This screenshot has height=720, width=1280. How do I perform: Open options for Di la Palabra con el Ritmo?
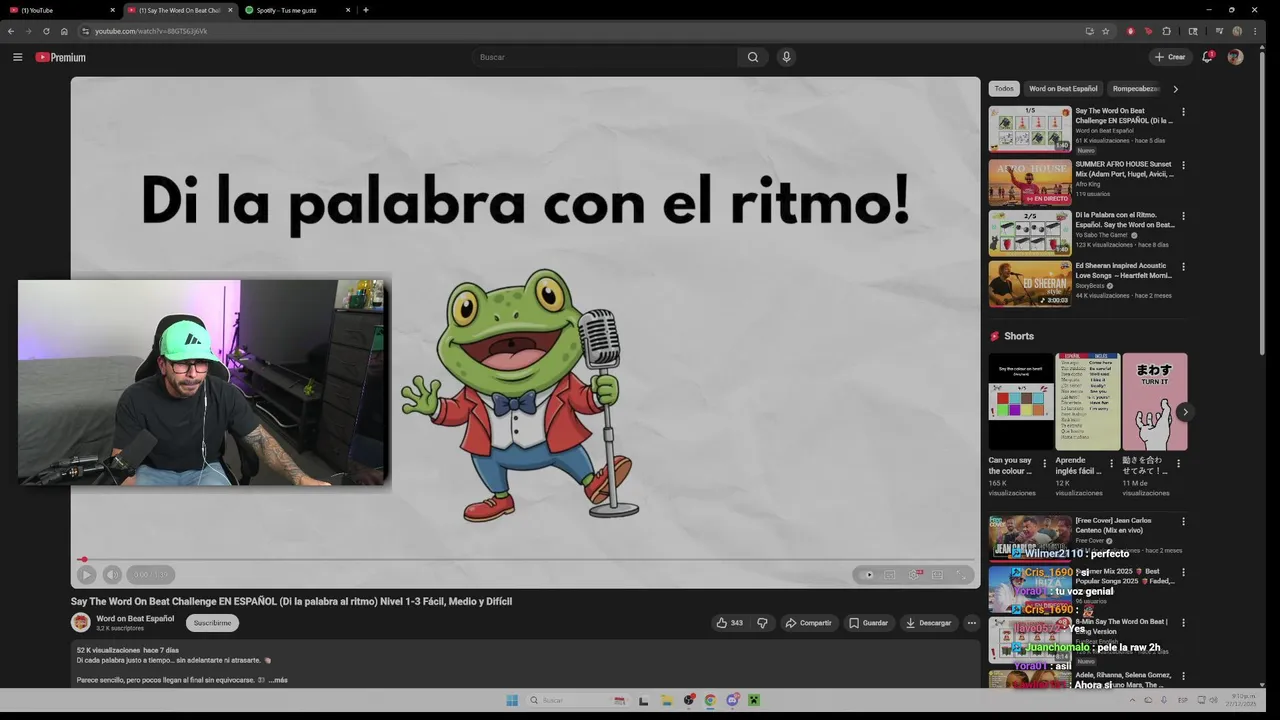coord(1183,216)
